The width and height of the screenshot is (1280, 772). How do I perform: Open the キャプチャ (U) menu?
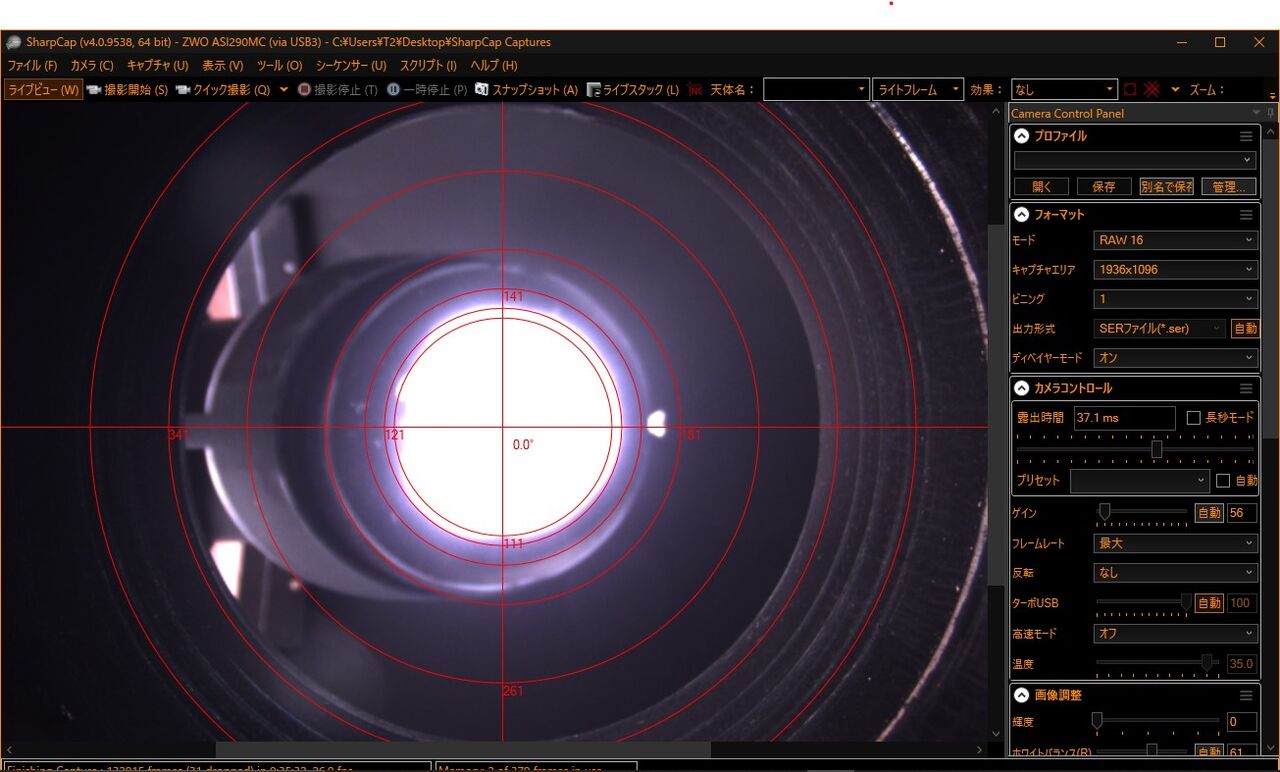click(x=157, y=65)
